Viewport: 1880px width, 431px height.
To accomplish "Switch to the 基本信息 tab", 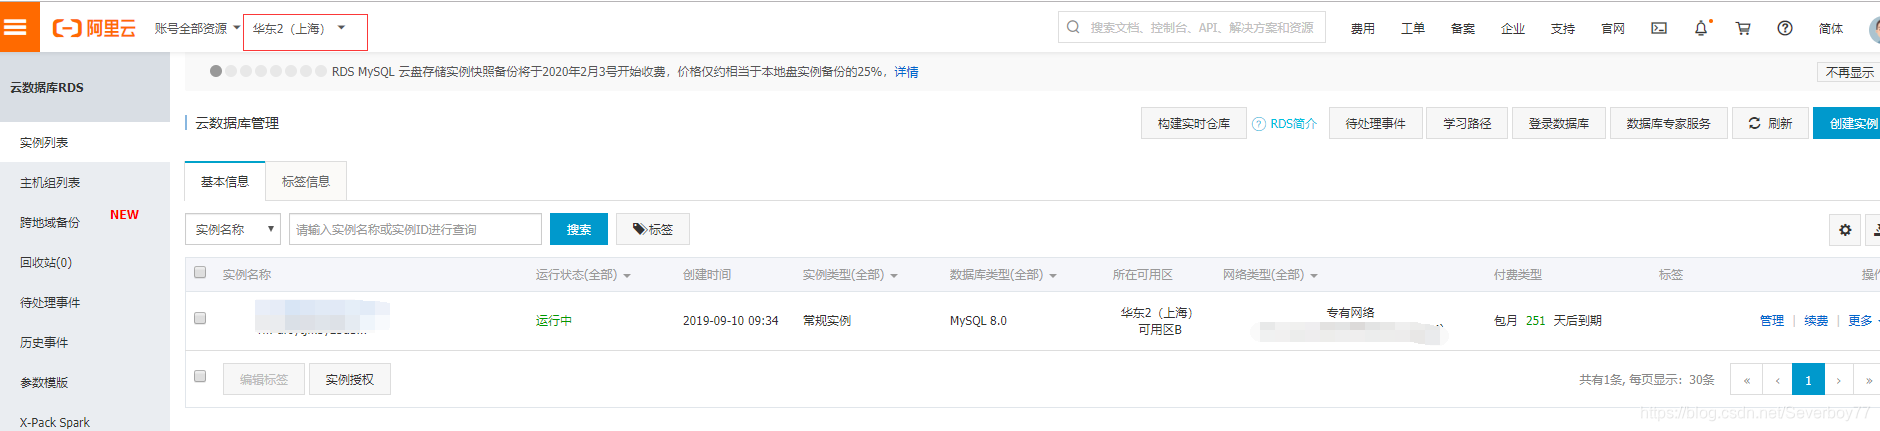I will (x=225, y=182).
